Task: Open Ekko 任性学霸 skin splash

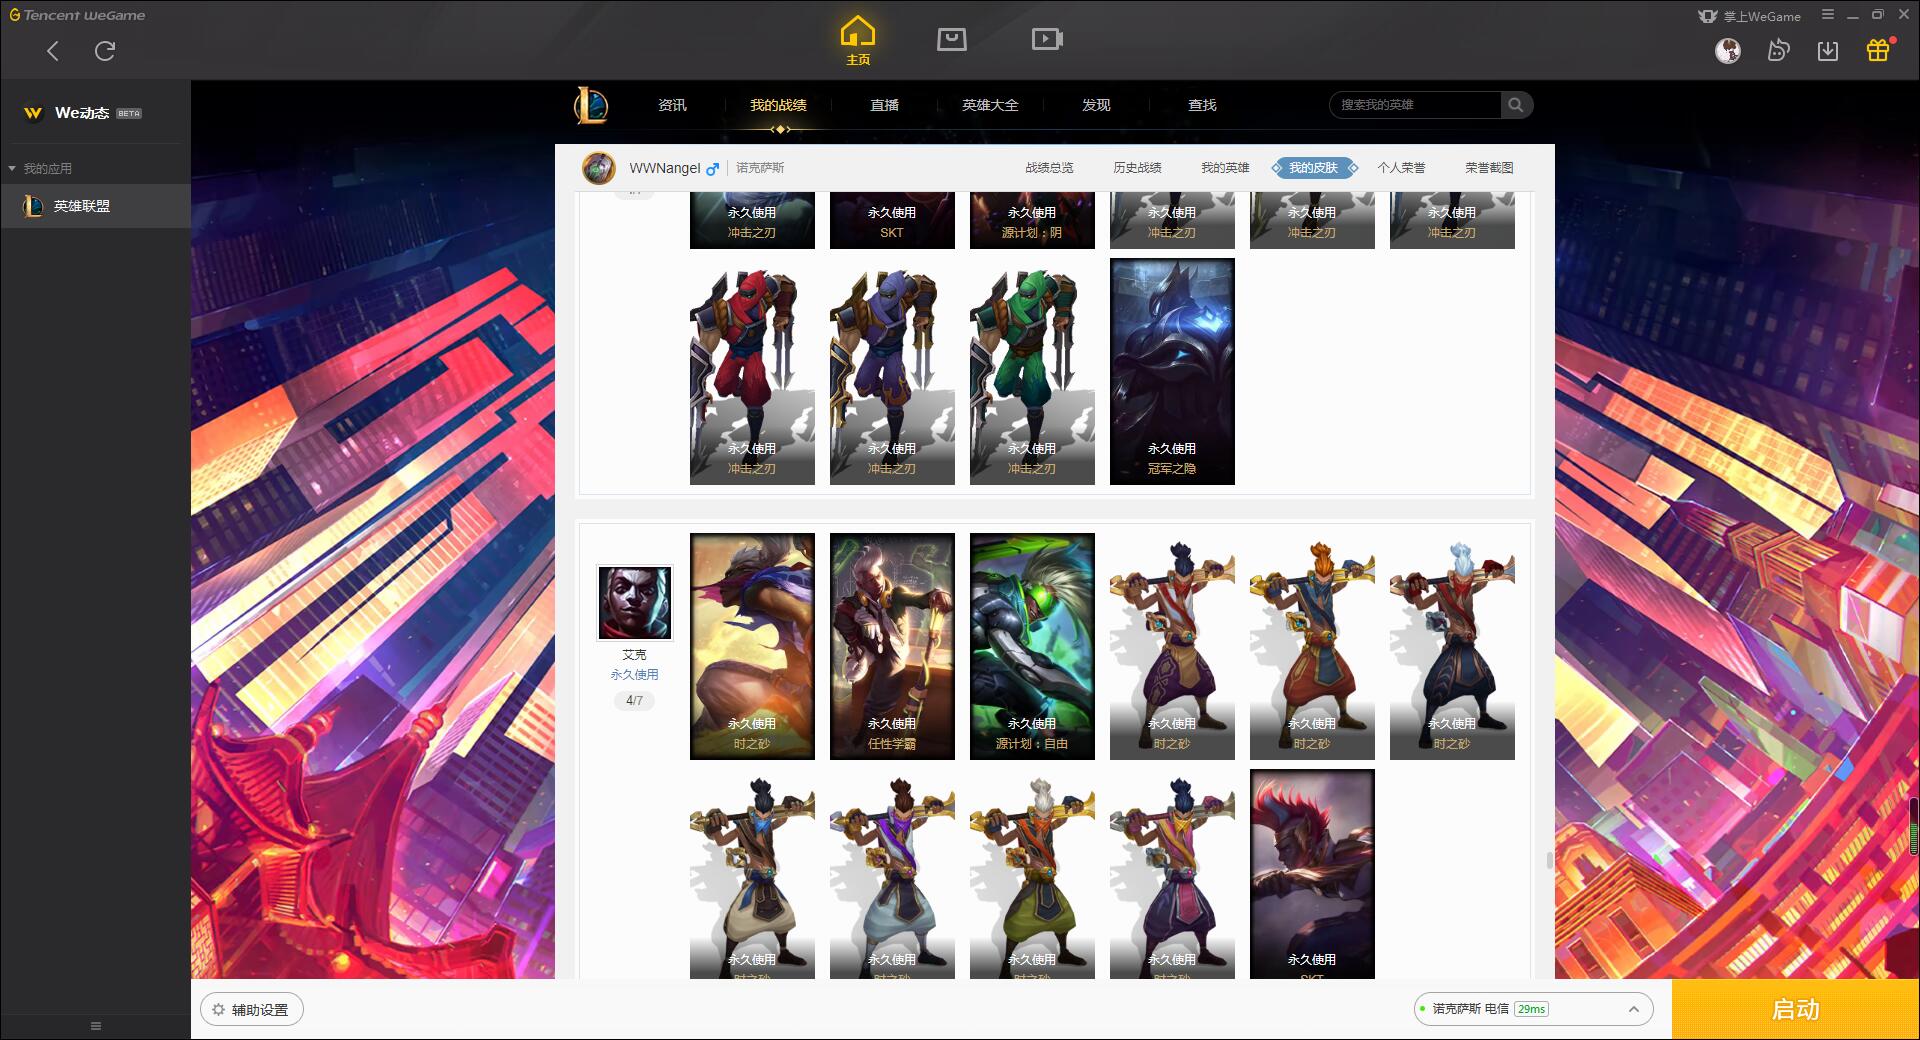Action: (892, 646)
